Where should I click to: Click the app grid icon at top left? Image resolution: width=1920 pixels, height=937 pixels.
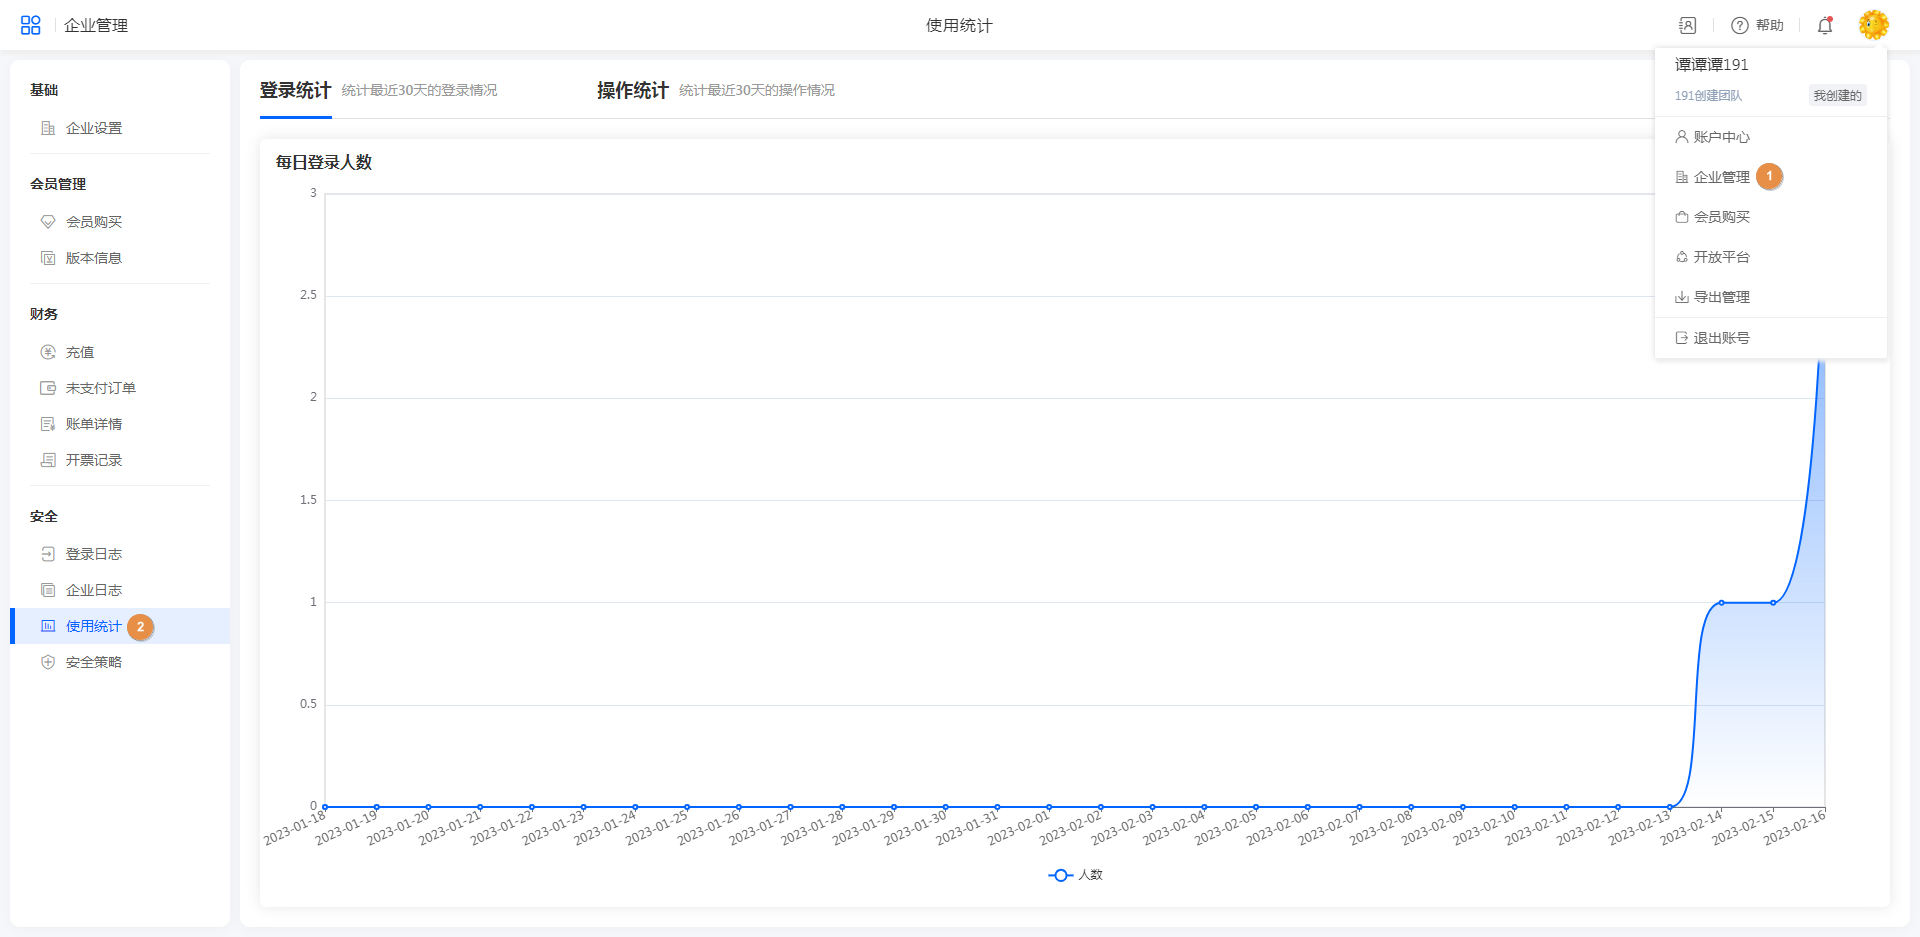30,25
